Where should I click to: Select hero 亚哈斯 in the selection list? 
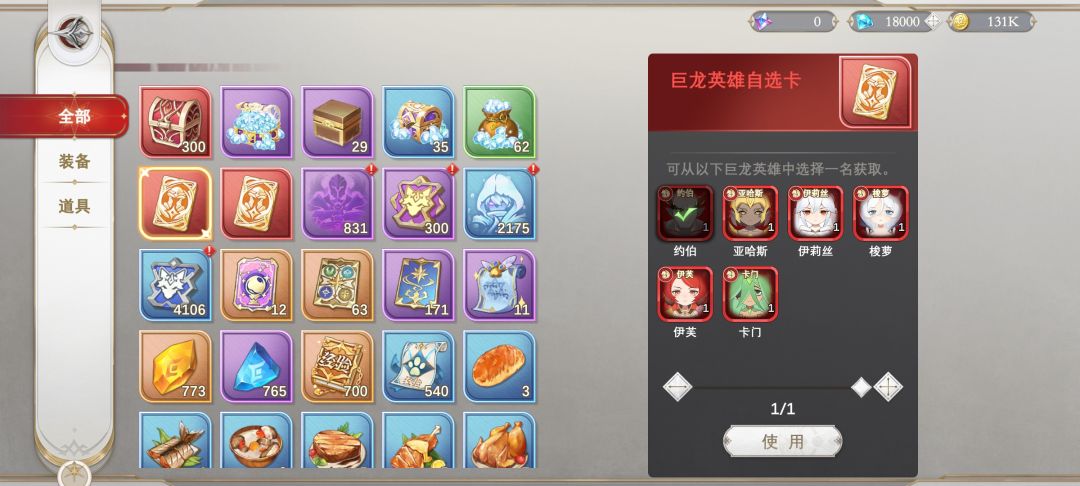[750, 213]
